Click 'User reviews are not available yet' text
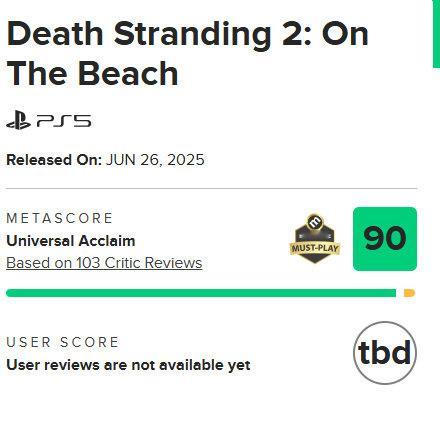Image resolution: width=440 pixels, height=438 pixels. (128, 365)
